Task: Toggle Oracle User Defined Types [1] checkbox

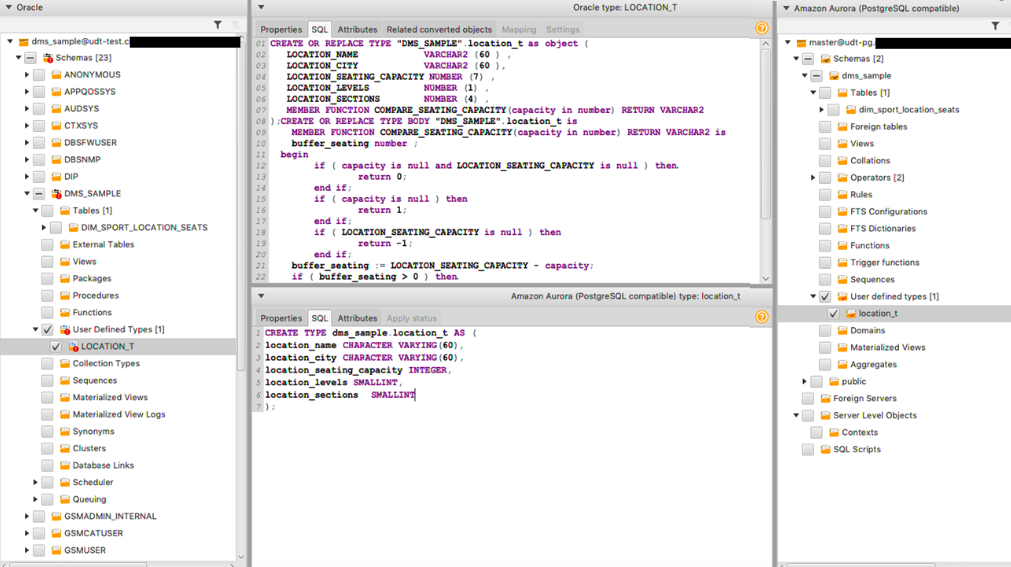Action: [47, 330]
